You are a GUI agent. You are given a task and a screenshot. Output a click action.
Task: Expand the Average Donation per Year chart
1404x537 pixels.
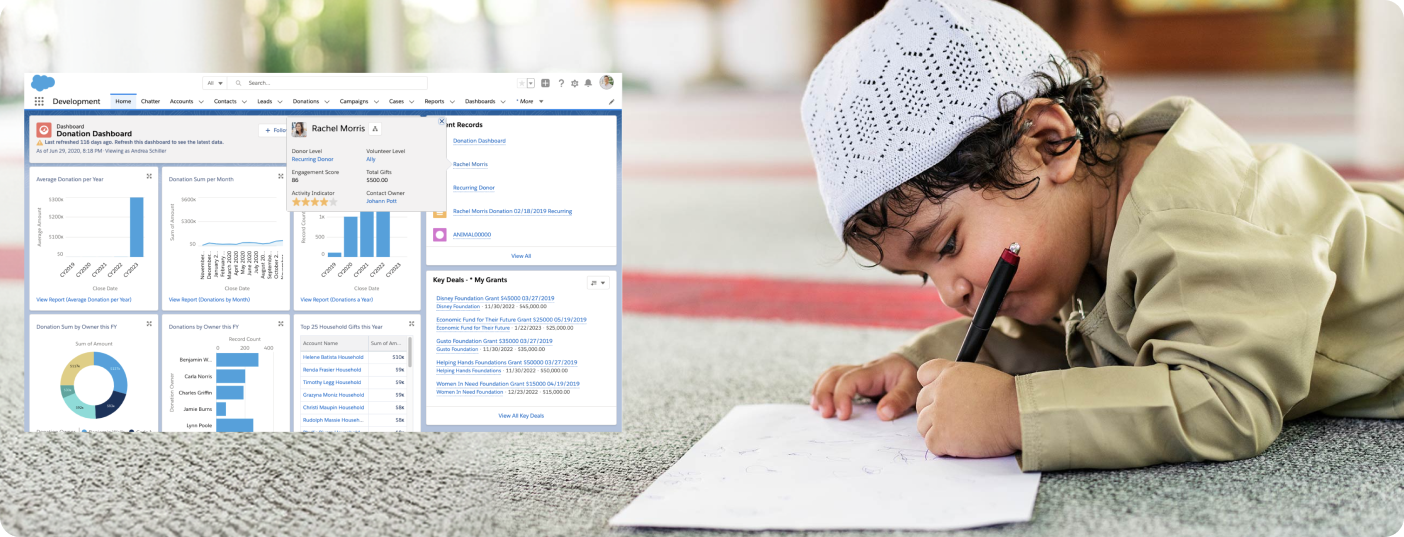[x=149, y=176]
